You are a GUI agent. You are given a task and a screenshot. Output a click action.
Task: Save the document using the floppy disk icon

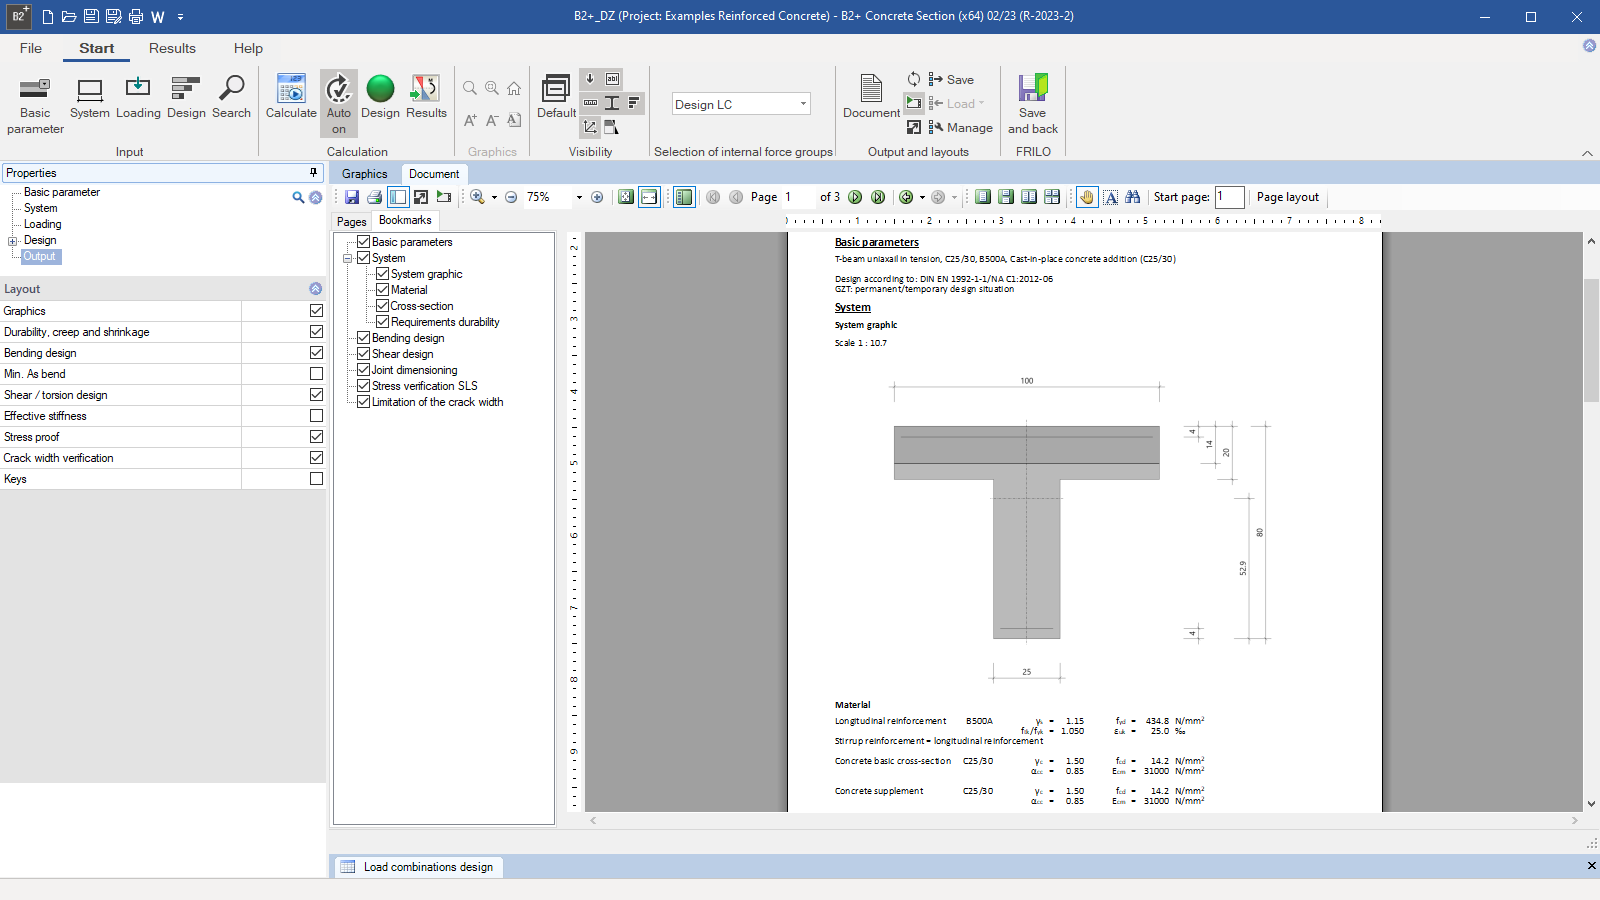(352, 197)
